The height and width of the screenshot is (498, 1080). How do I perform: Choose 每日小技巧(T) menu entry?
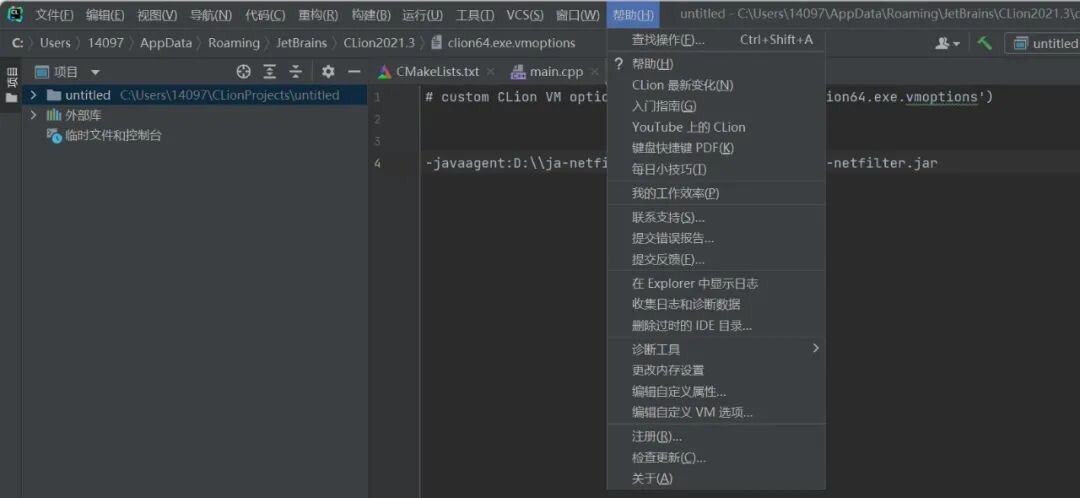[x=716, y=169]
